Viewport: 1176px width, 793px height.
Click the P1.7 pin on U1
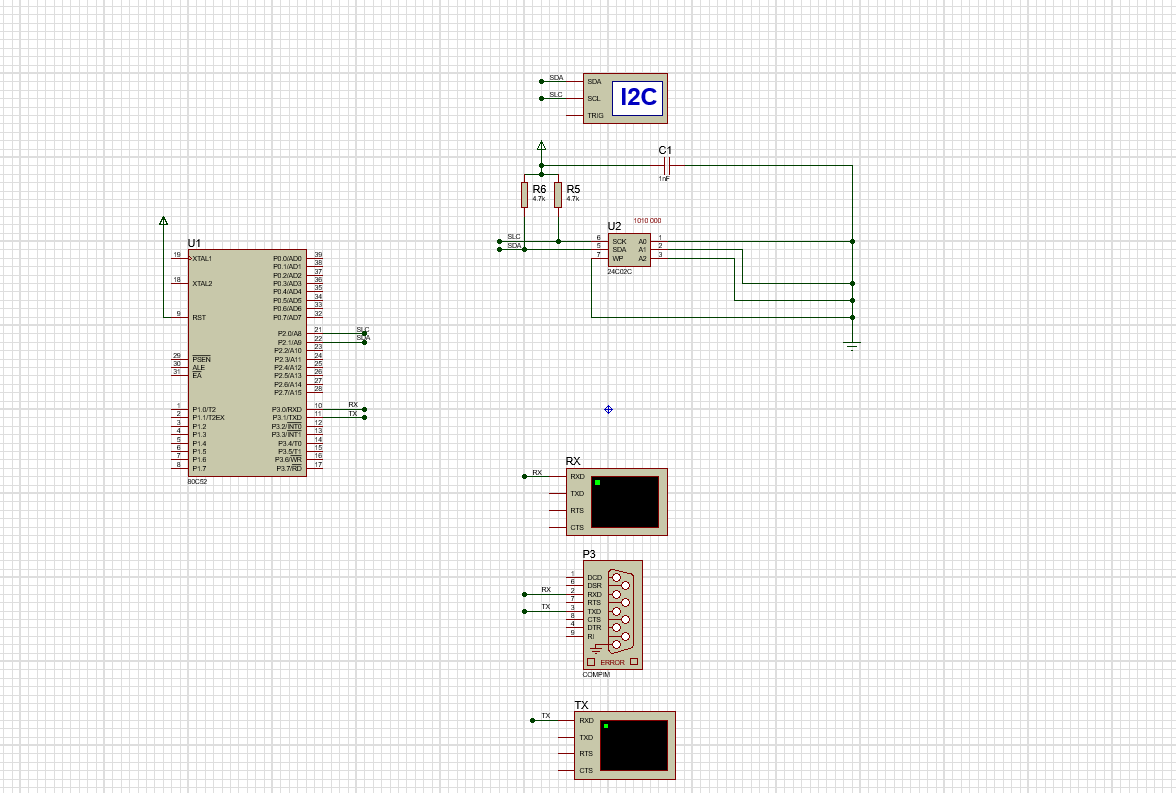click(x=199, y=468)
